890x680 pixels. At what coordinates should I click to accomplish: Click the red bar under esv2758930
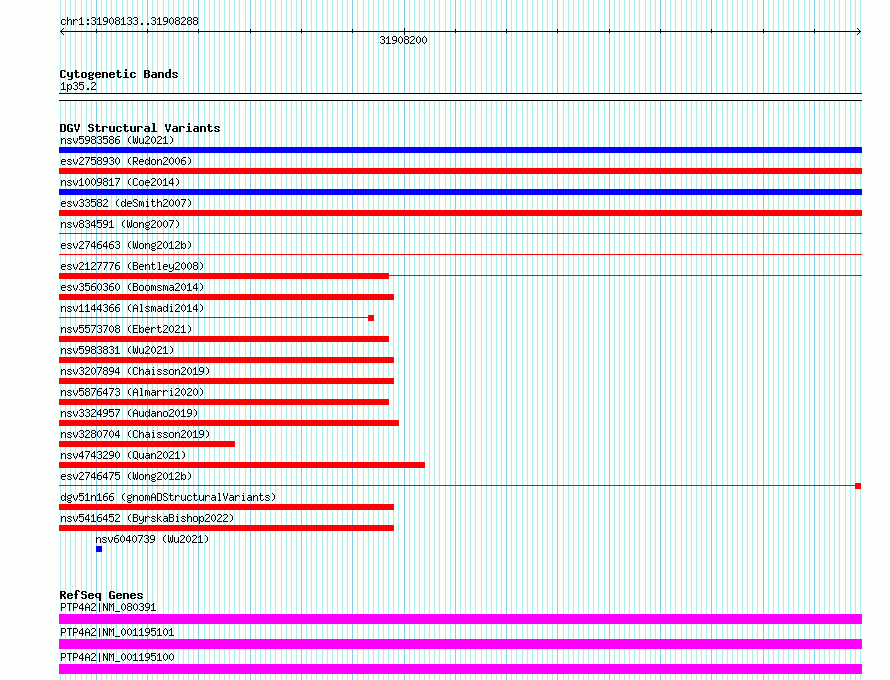pos(460,171)
